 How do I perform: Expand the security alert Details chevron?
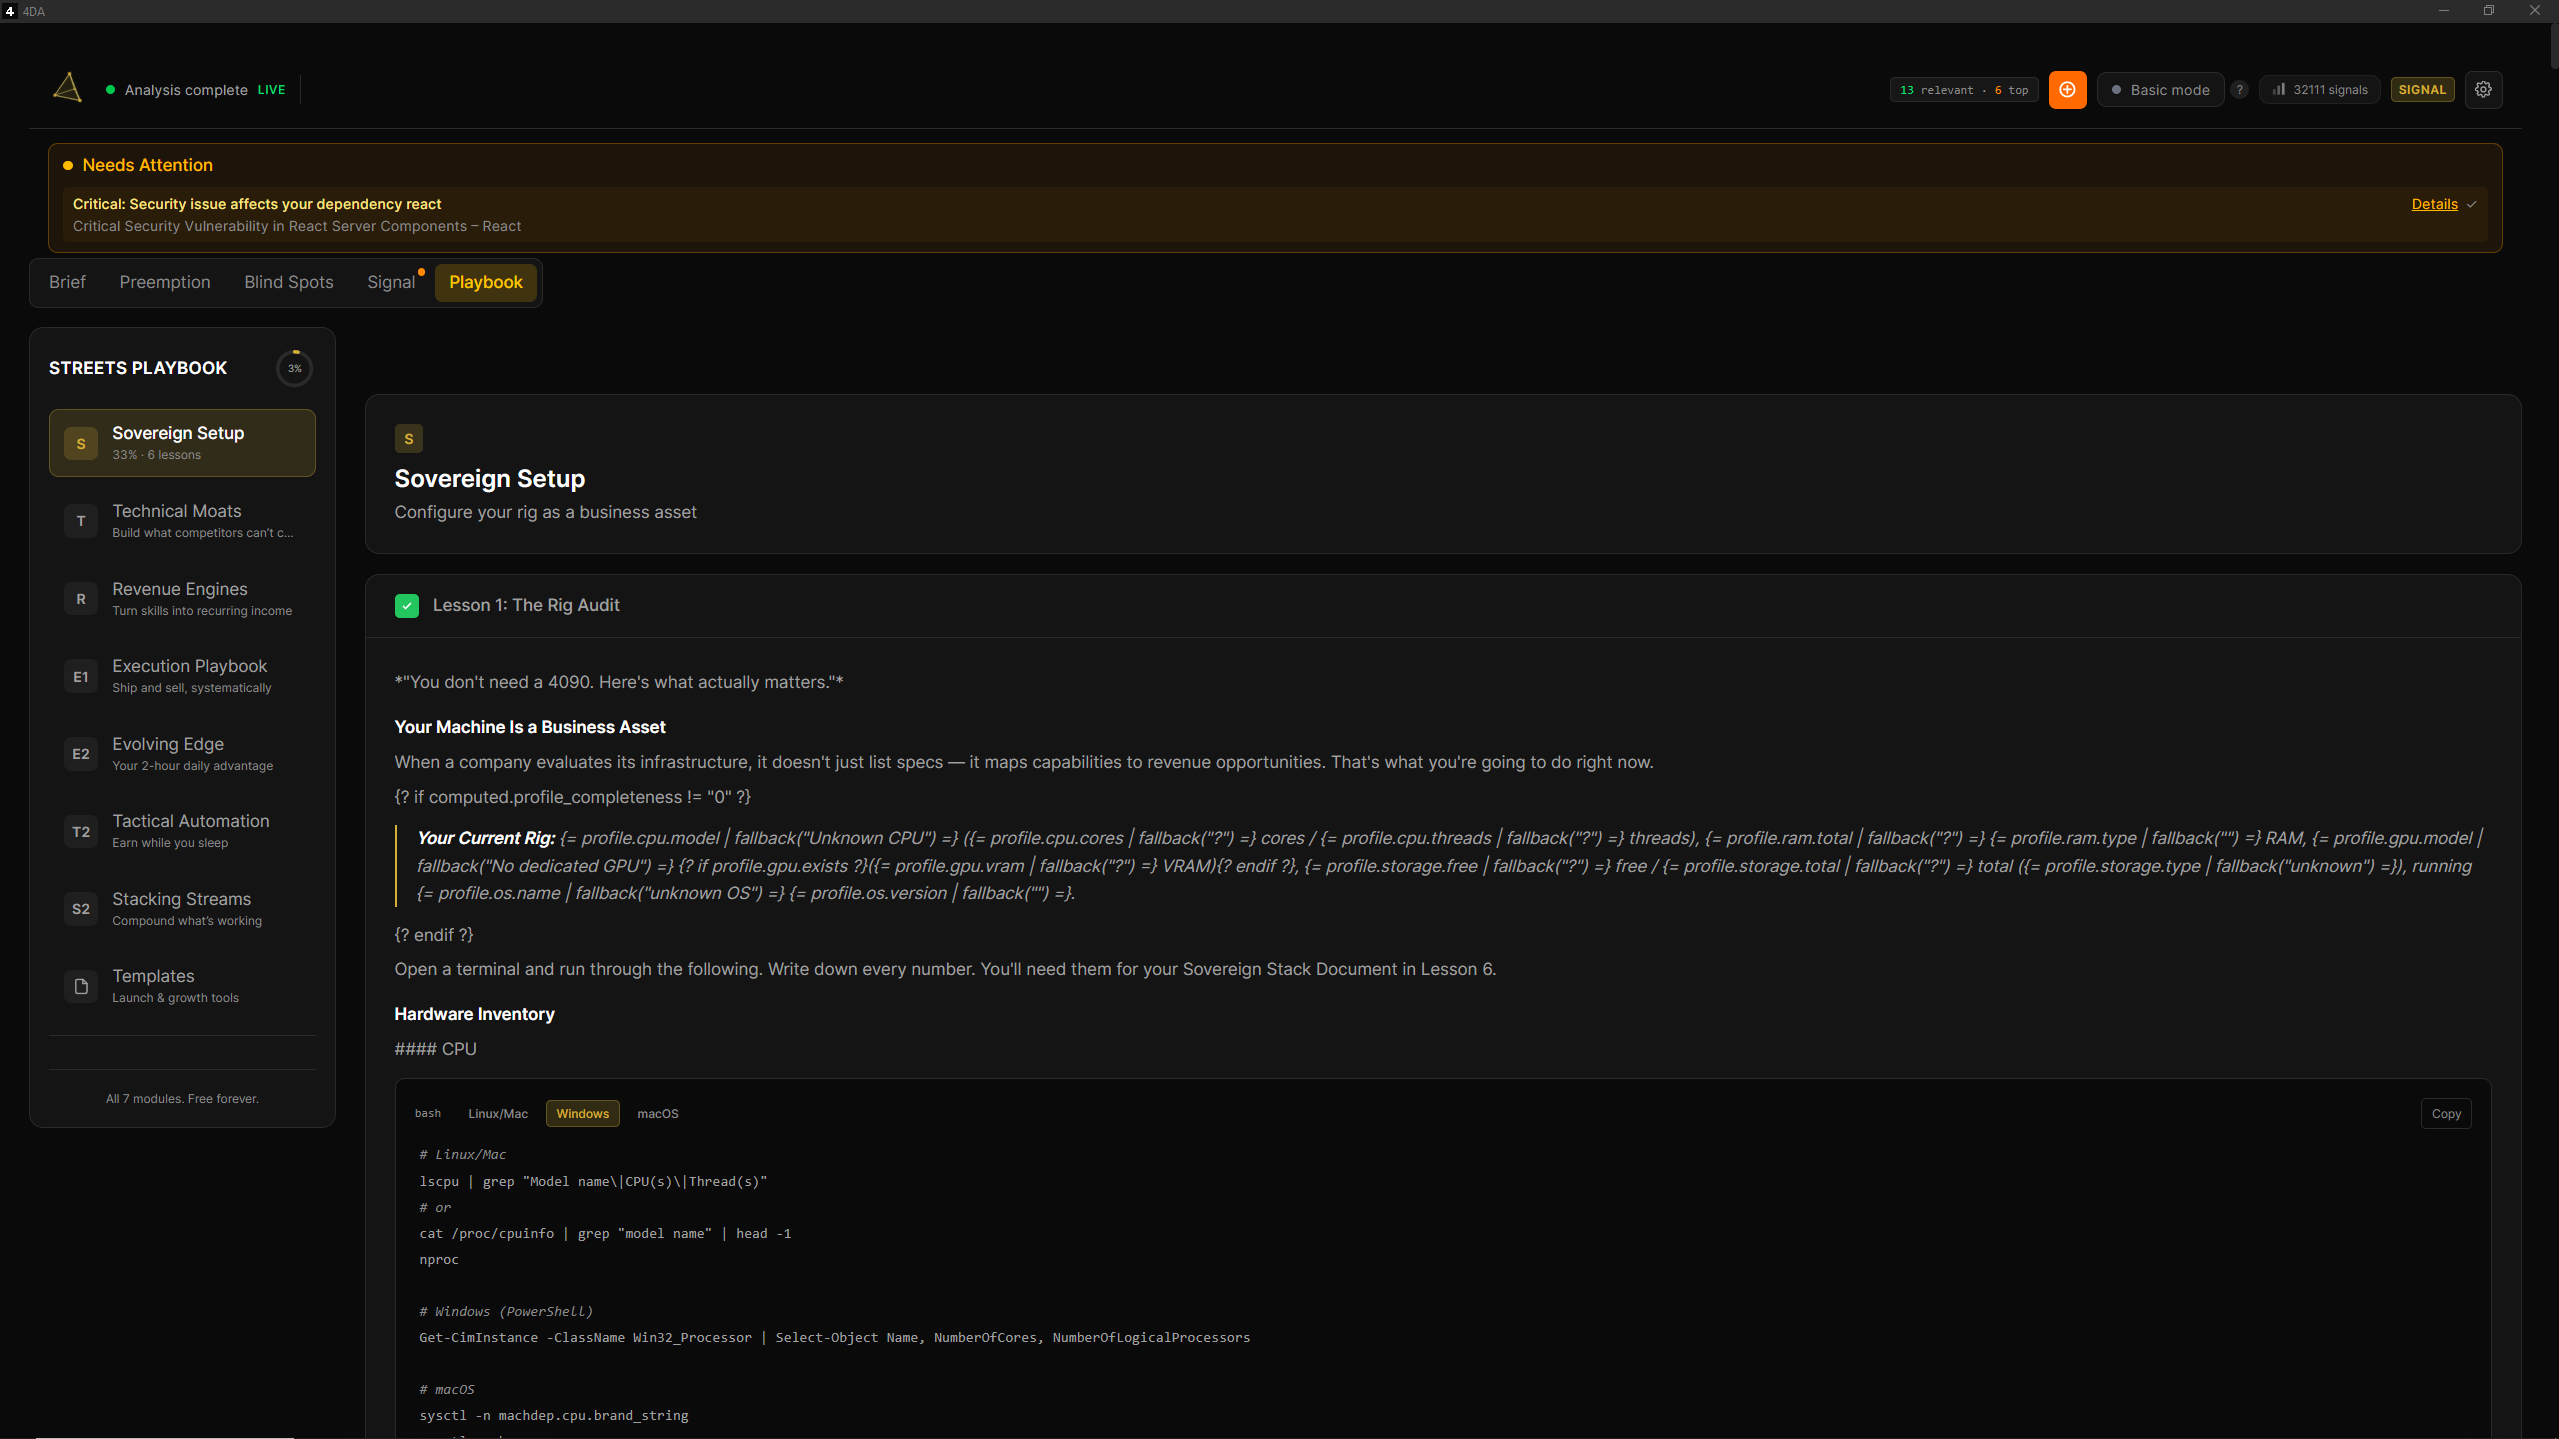point(2472,204)
